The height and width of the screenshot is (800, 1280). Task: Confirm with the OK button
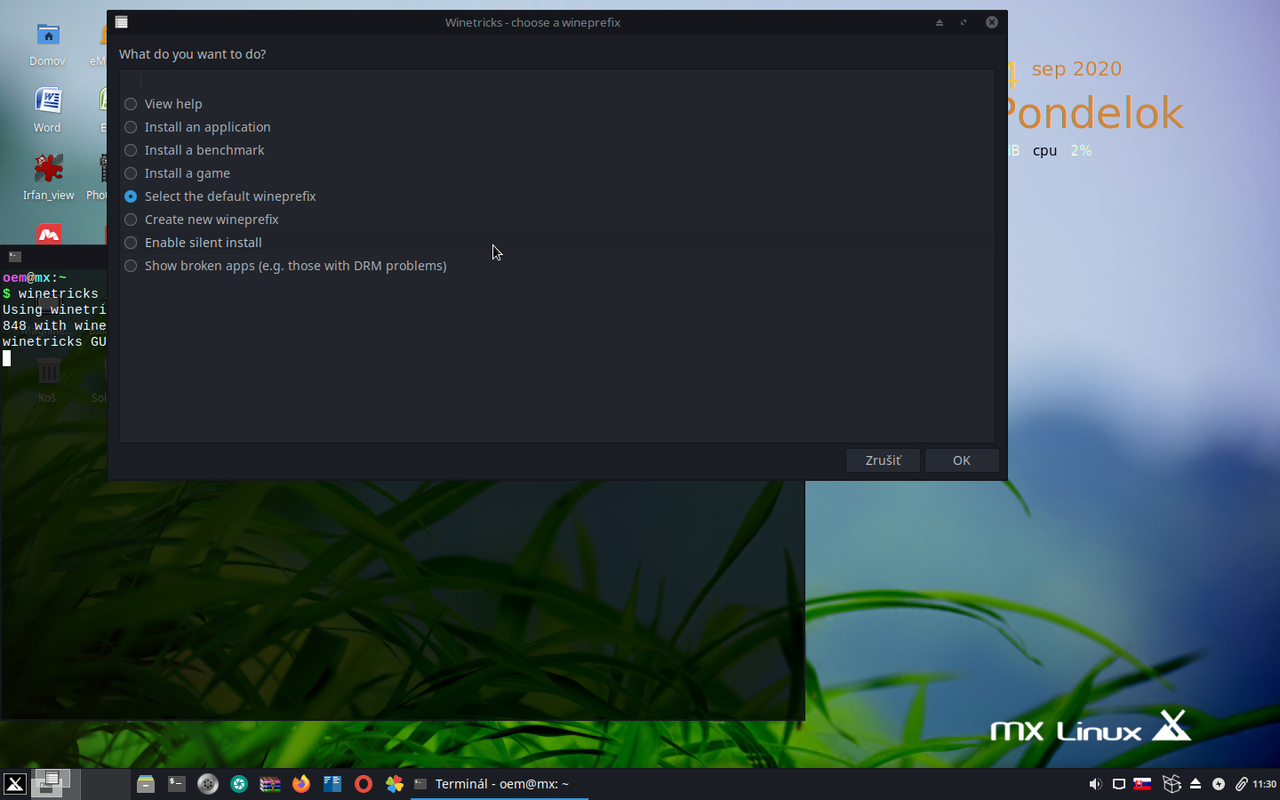click(962, 460)
